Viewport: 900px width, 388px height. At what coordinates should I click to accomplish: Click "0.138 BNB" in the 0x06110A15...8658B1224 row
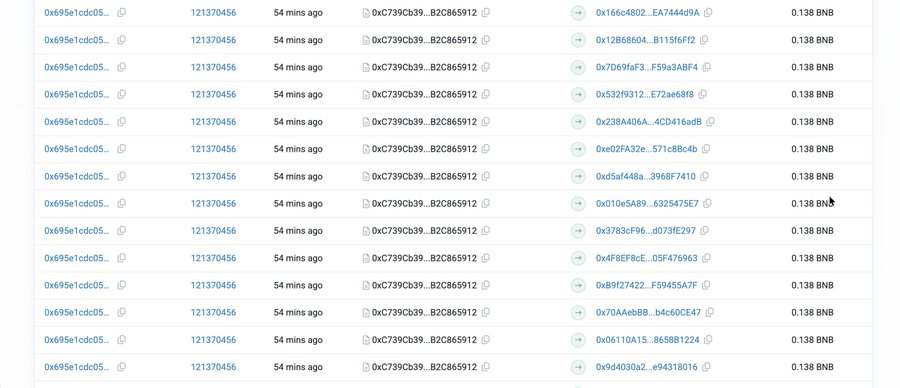(x=812, y=340)
